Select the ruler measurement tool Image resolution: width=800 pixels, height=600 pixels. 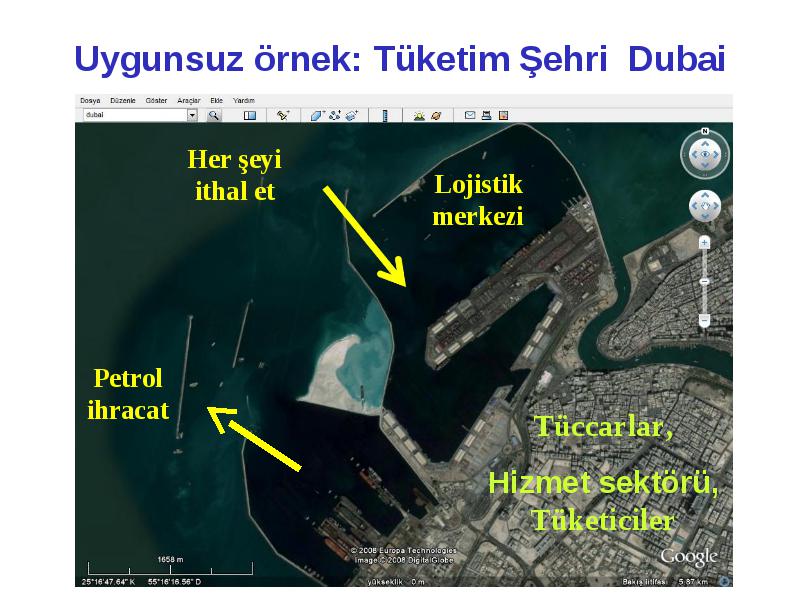[x=385, y=115]
